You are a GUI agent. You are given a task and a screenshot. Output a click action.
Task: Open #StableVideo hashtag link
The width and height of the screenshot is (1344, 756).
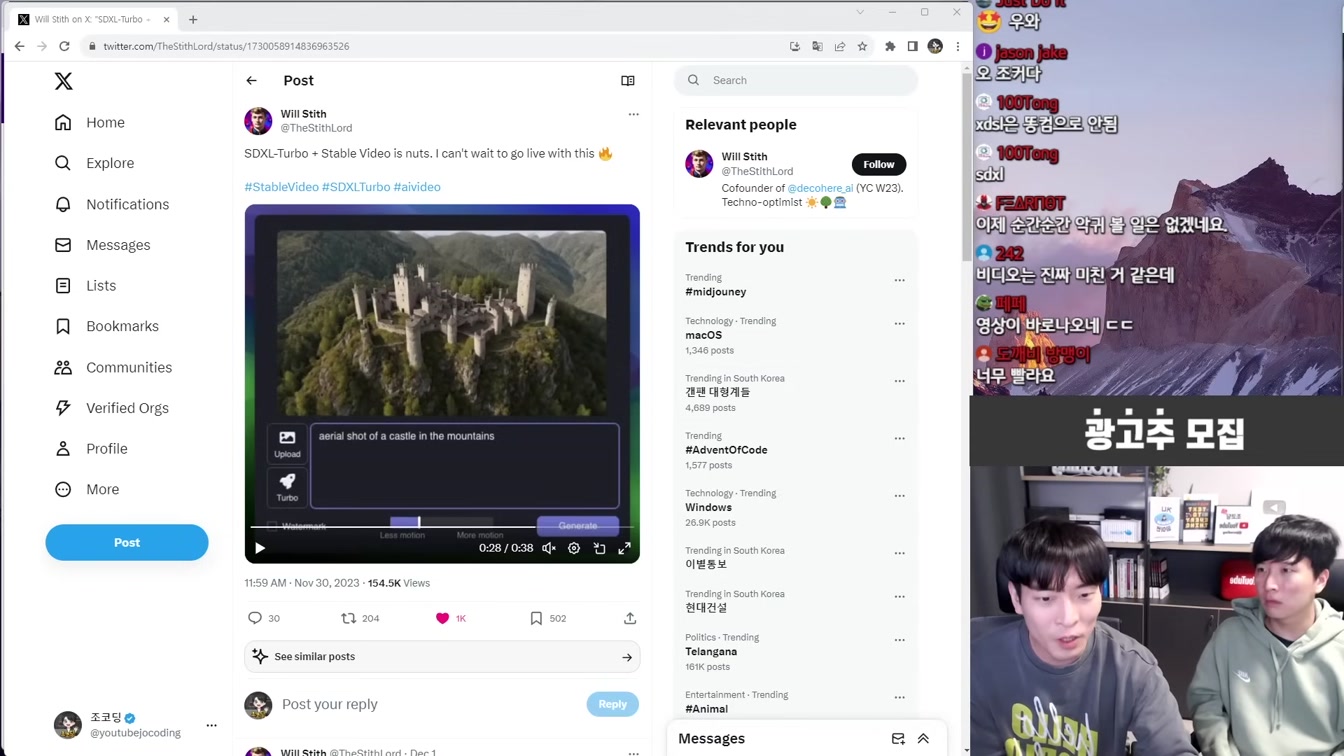pyautogui.click(x=281, y=187)
